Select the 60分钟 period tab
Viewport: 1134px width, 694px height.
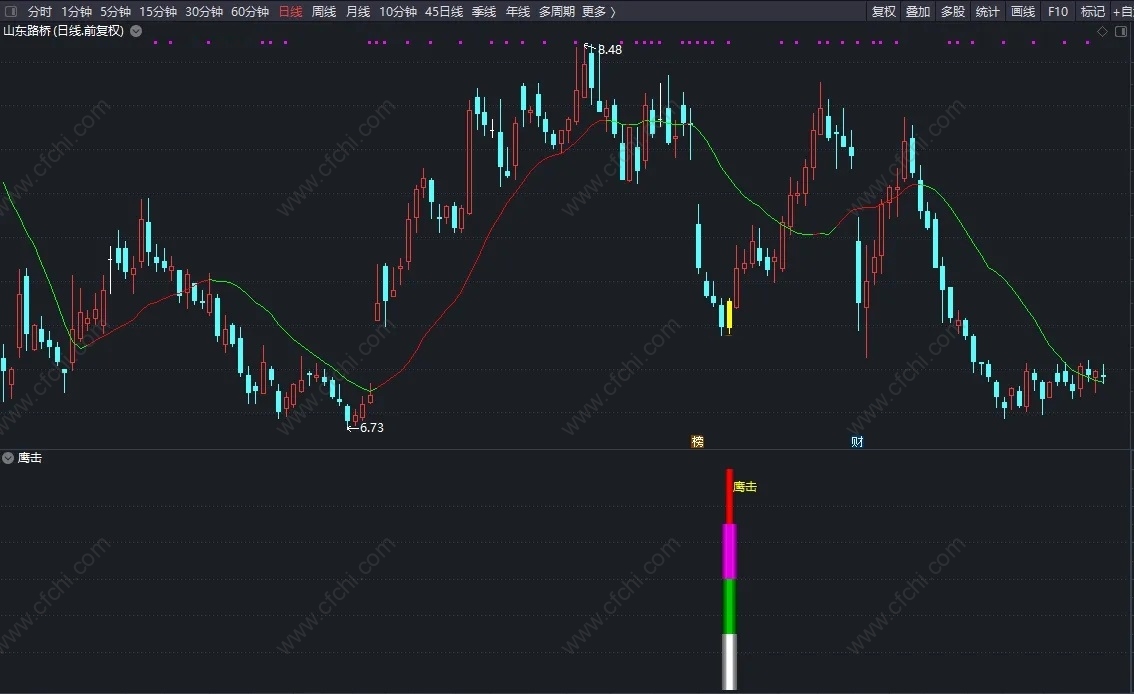pos(250,12)
